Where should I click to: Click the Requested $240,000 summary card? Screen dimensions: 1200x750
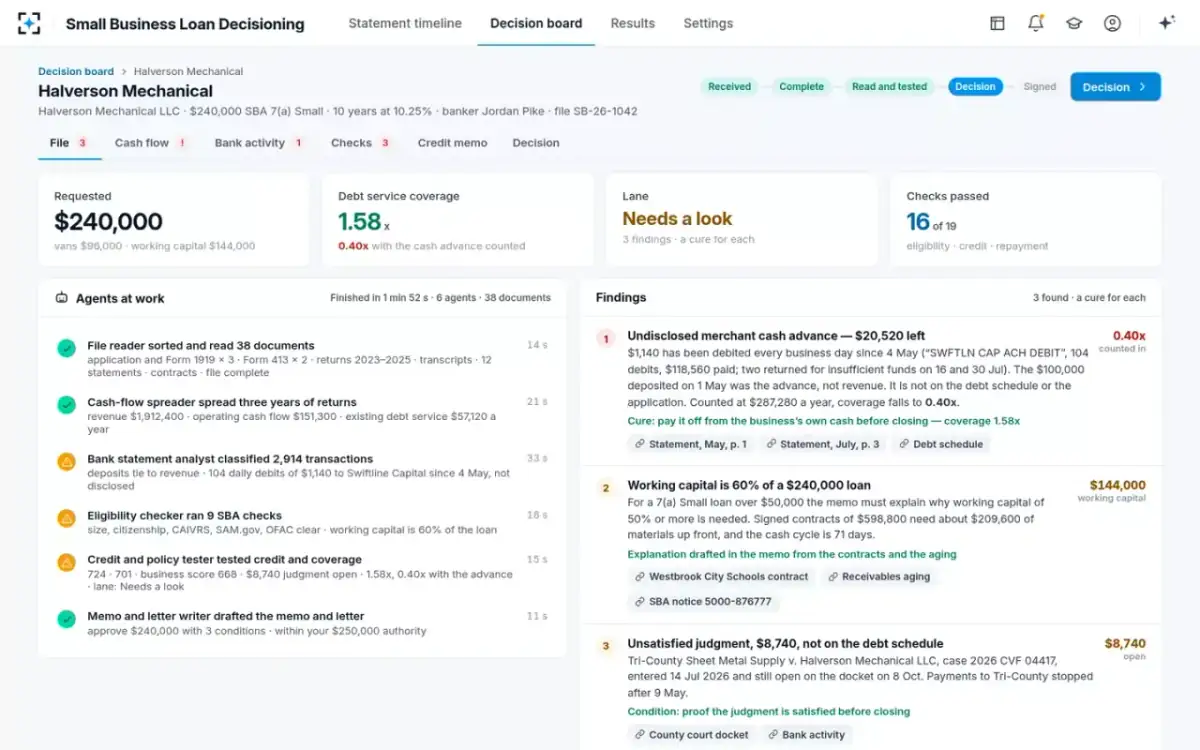point(174,220)
